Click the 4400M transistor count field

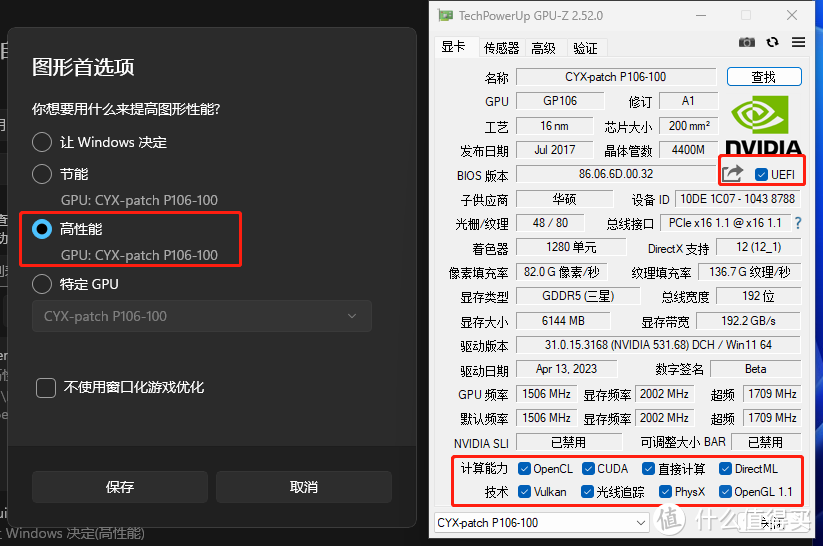click(x=689, y=150)
